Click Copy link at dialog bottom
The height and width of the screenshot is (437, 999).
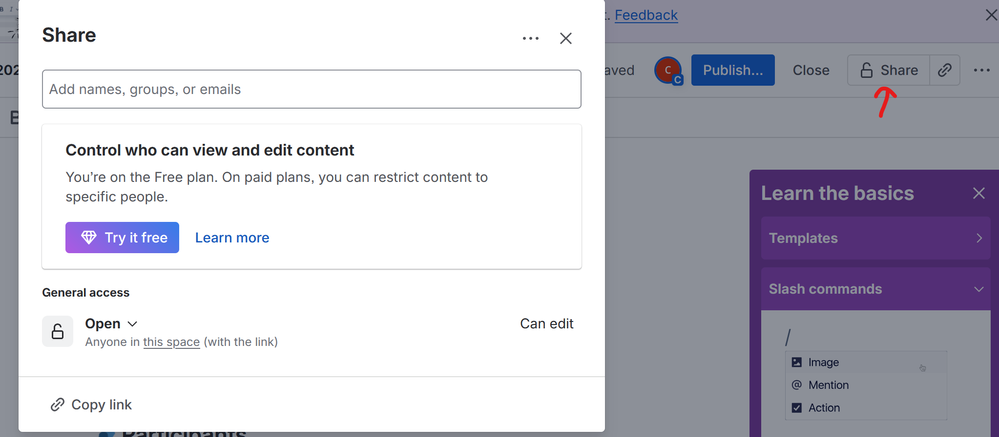point(91,405)
